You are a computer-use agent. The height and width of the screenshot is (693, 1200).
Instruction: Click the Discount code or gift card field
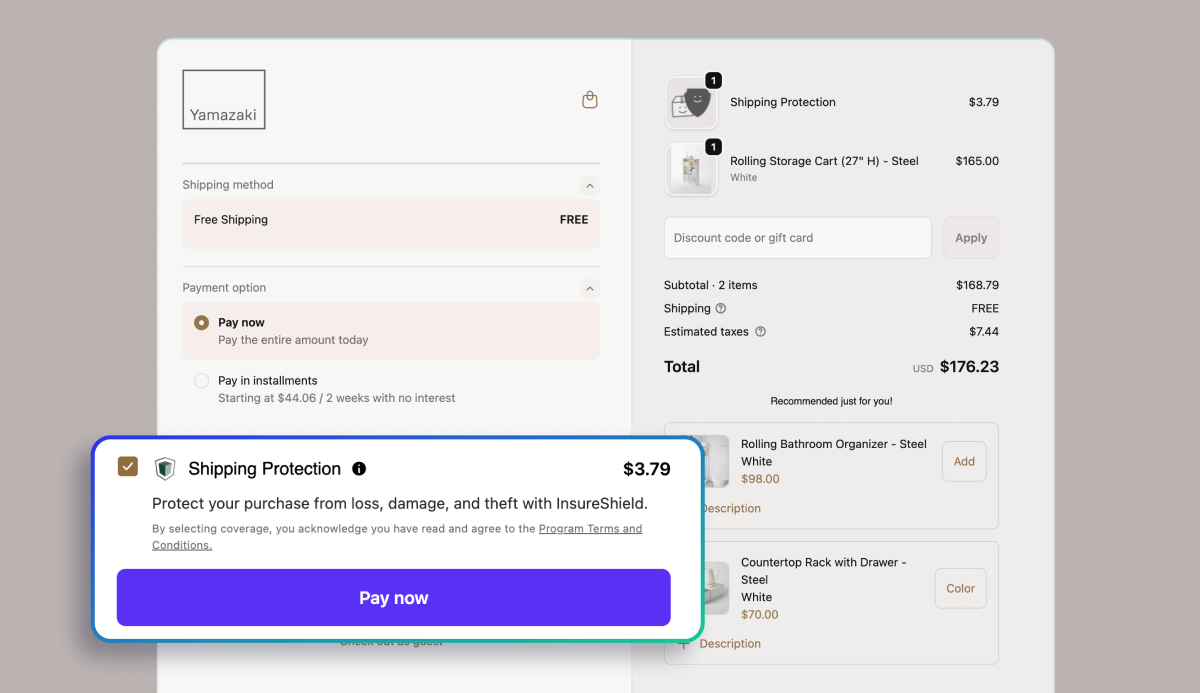(x=798, y=238)
